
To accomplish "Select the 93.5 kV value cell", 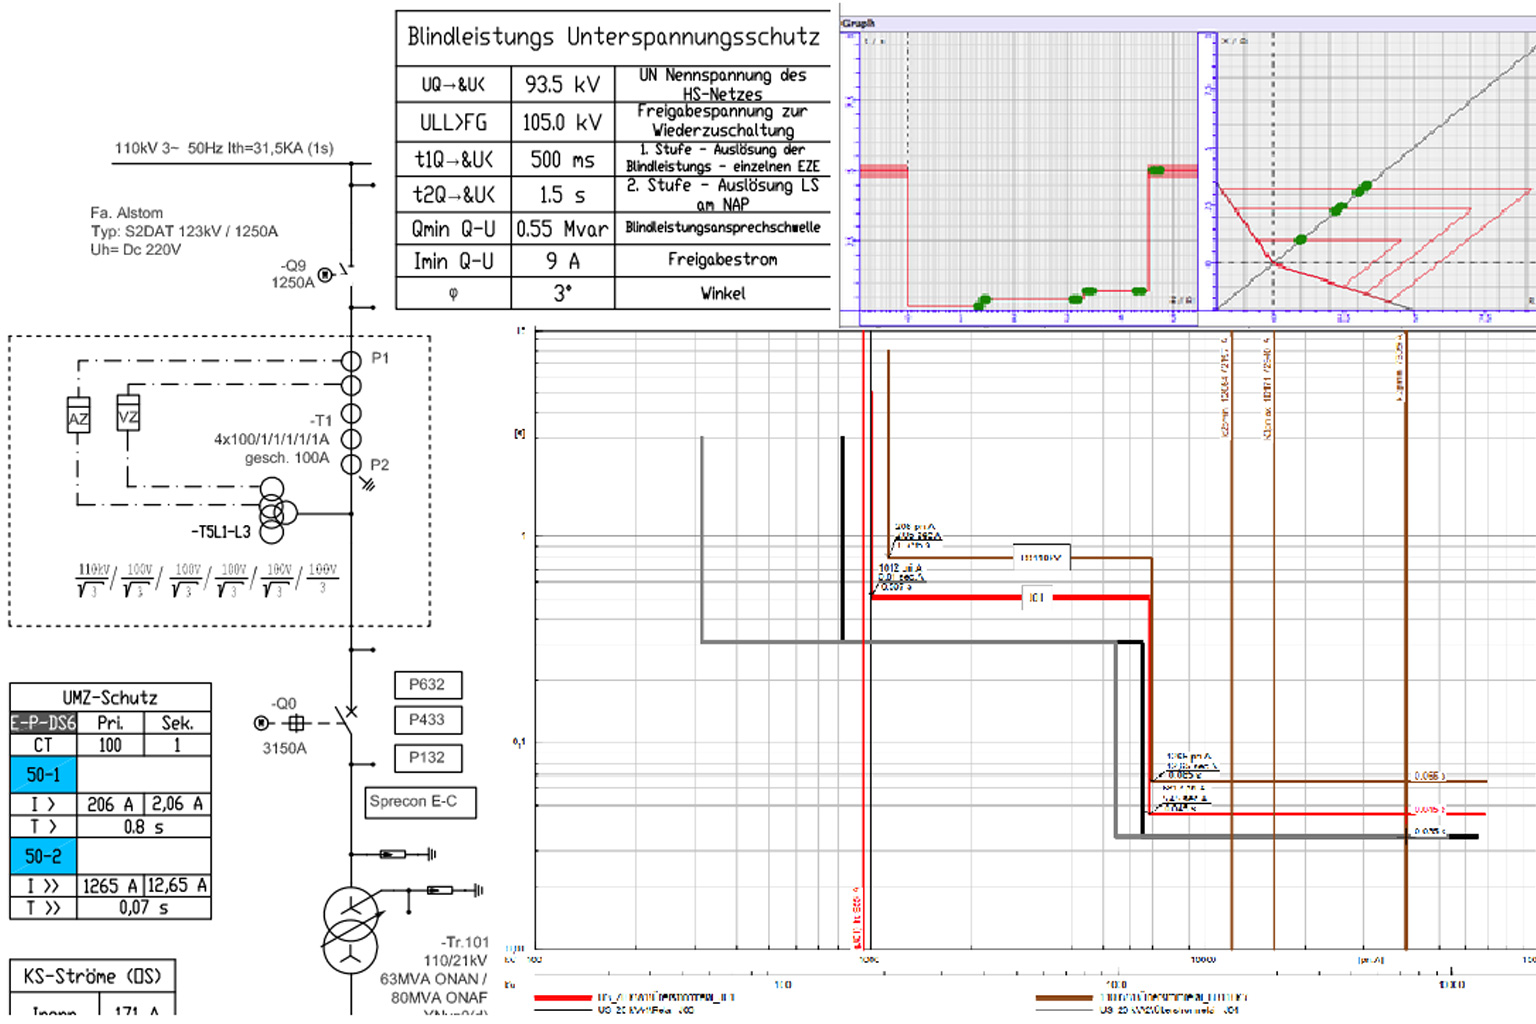I will pyautogui.click(x=563, y=84).
